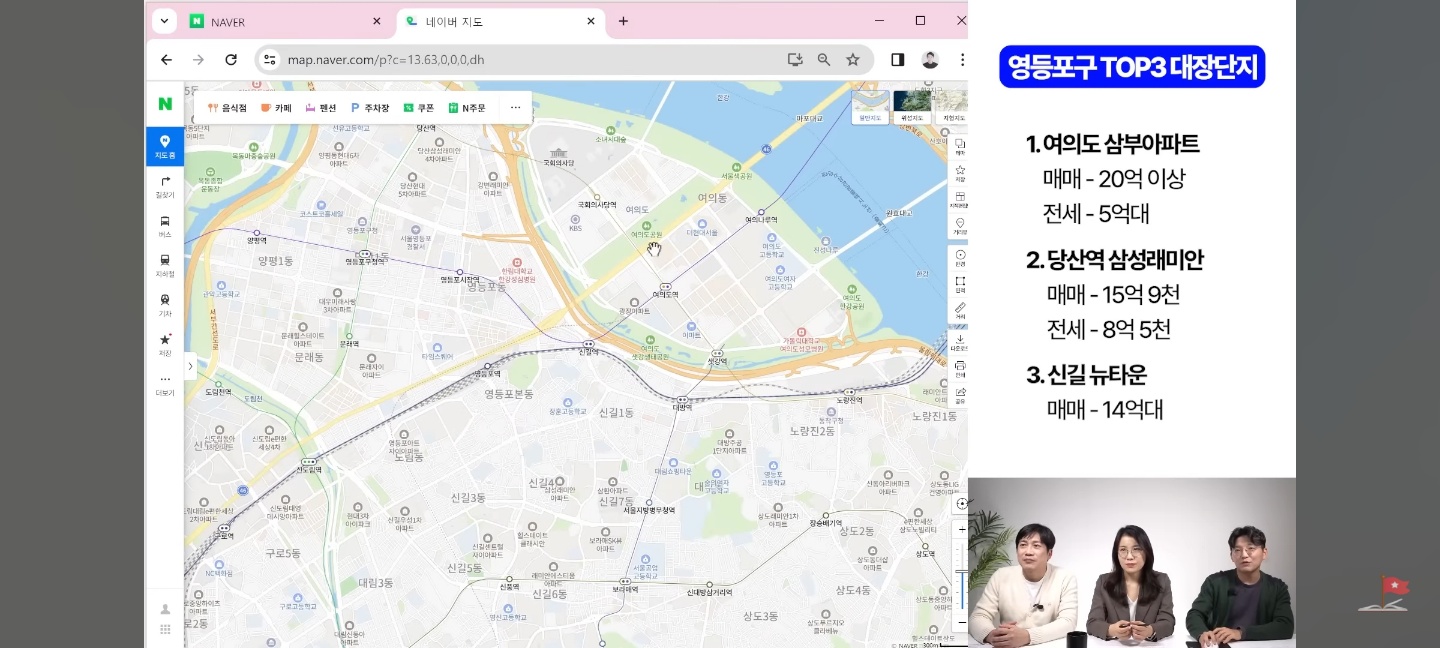Filter map by 펜션 pensions
This screenshot has width=1440, height=648.
pos(321,108)
